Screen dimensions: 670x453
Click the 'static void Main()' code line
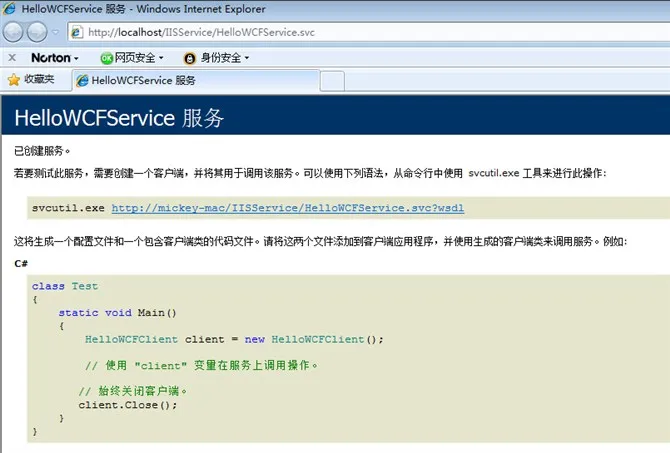pyautogui.click(x=118, y=313)
